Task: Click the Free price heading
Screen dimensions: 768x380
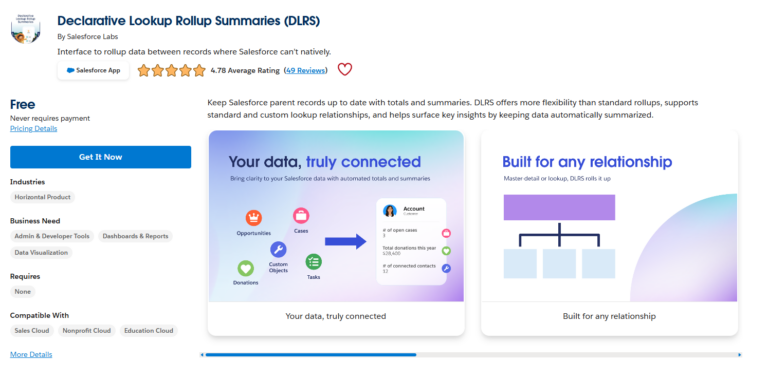Action: [23, 105]
